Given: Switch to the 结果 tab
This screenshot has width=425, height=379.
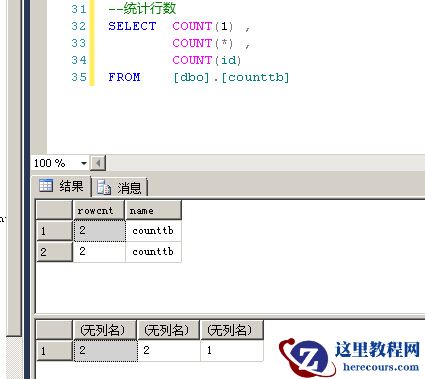Looking at the screenshot, I should pyautogui.click(x=61, y=186).
